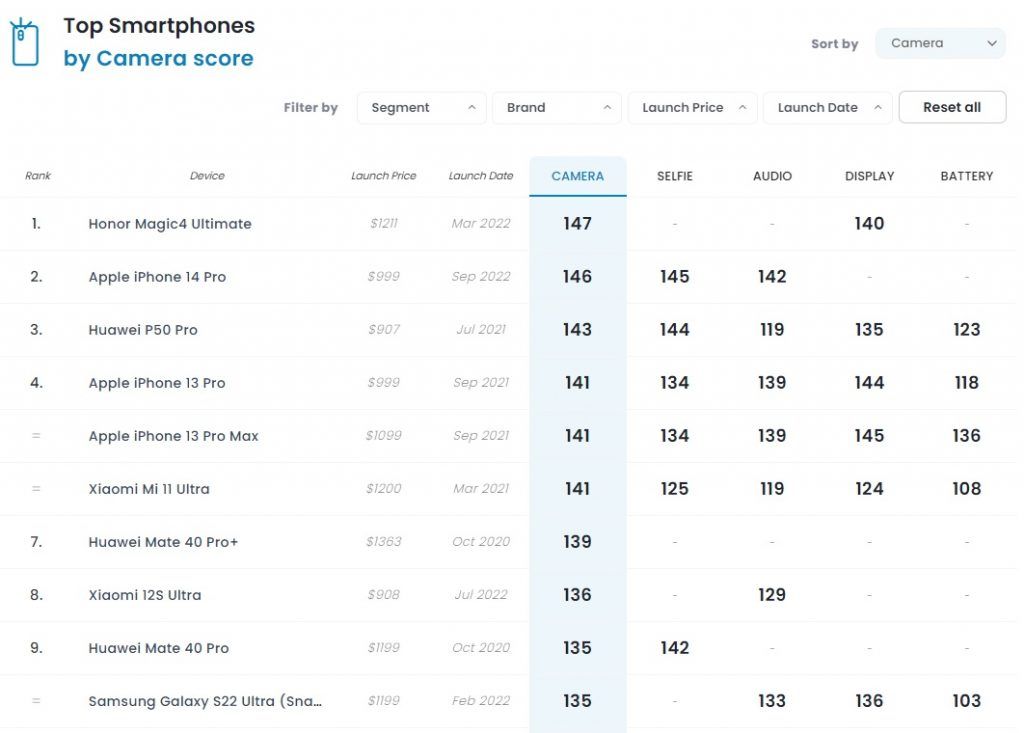Switch to the BATTERY column tab

coord(967,176)
